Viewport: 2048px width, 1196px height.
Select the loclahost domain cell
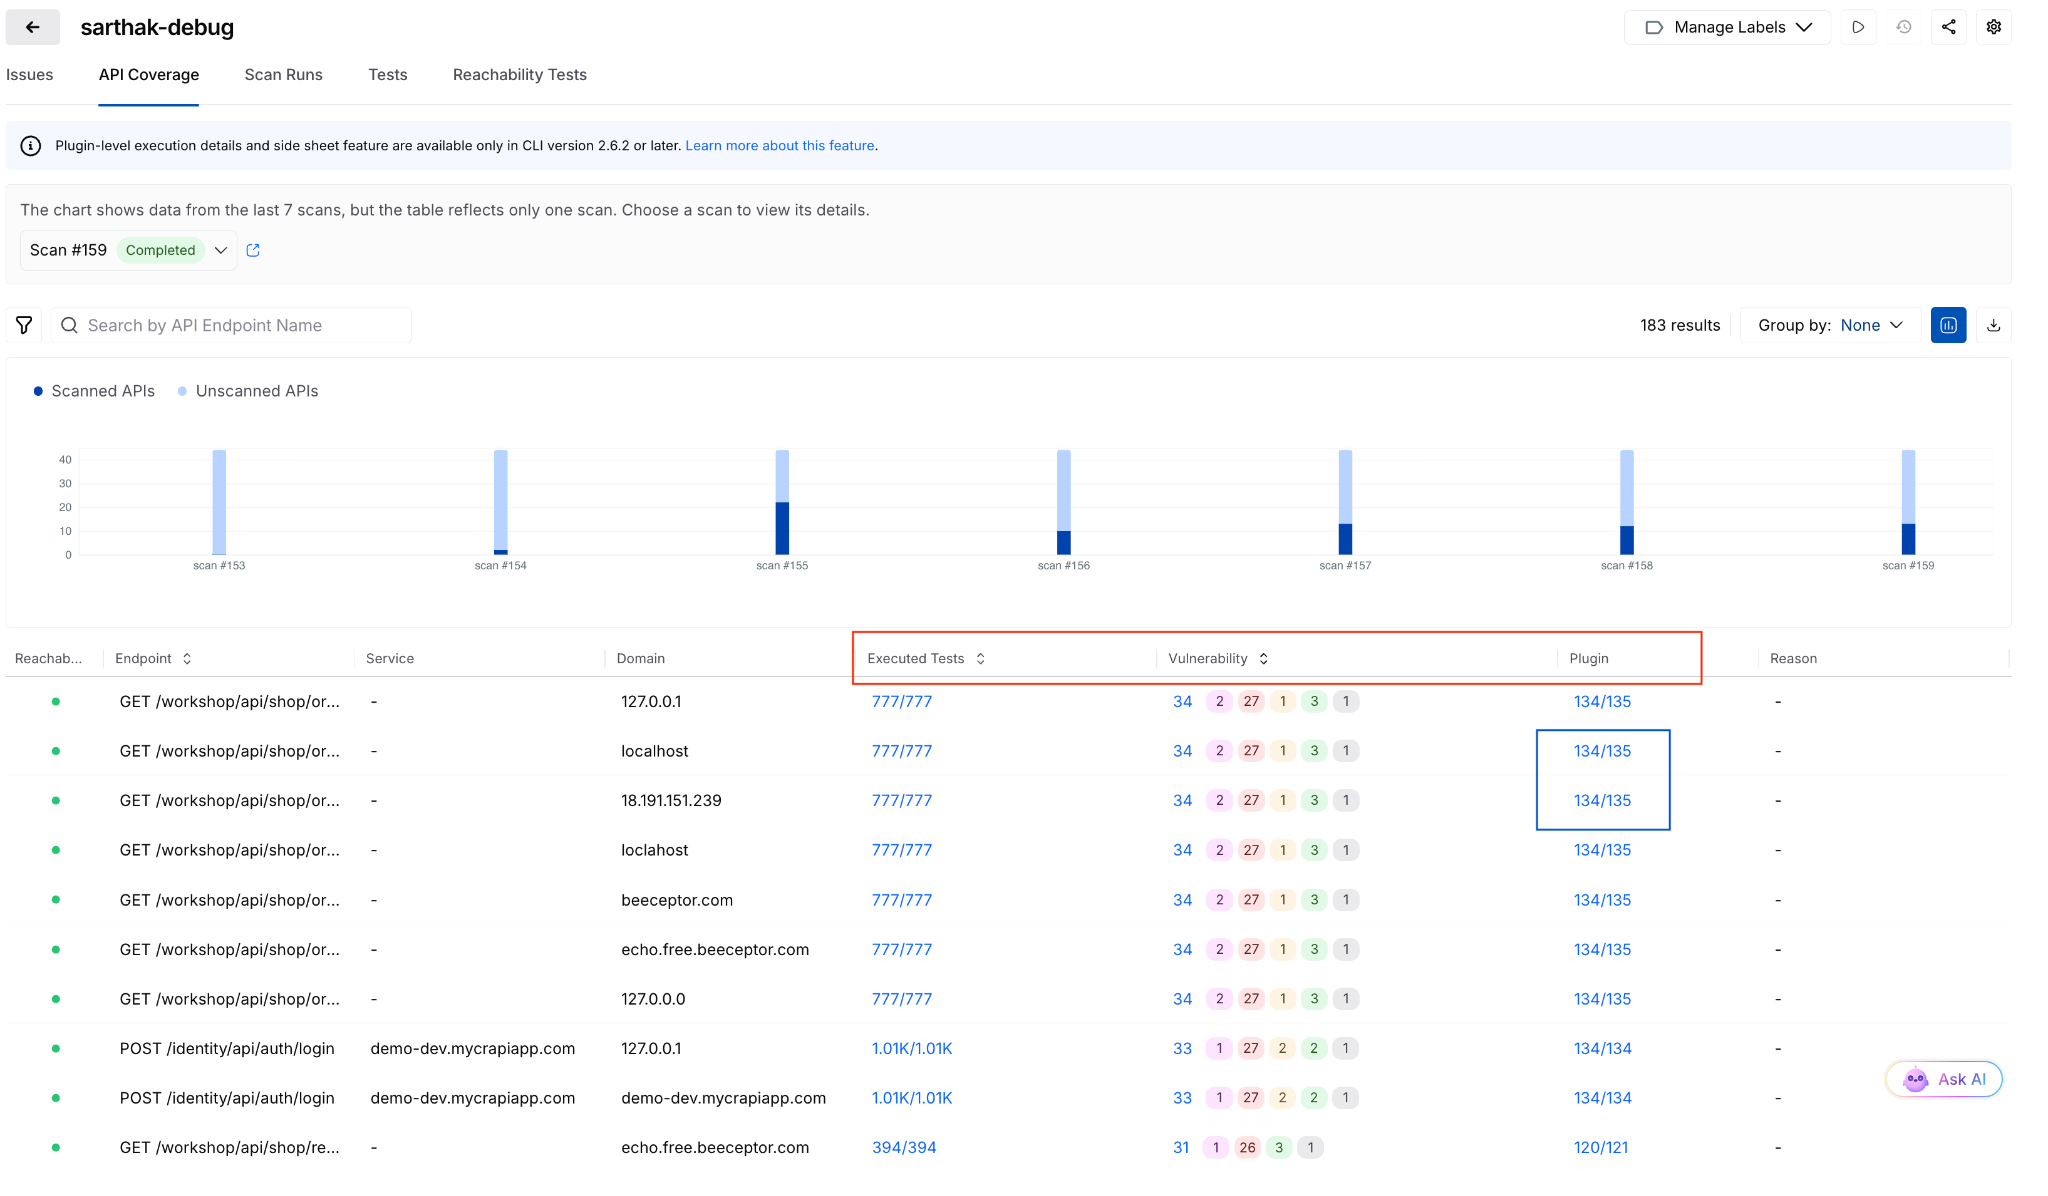[x=655, y=850]
